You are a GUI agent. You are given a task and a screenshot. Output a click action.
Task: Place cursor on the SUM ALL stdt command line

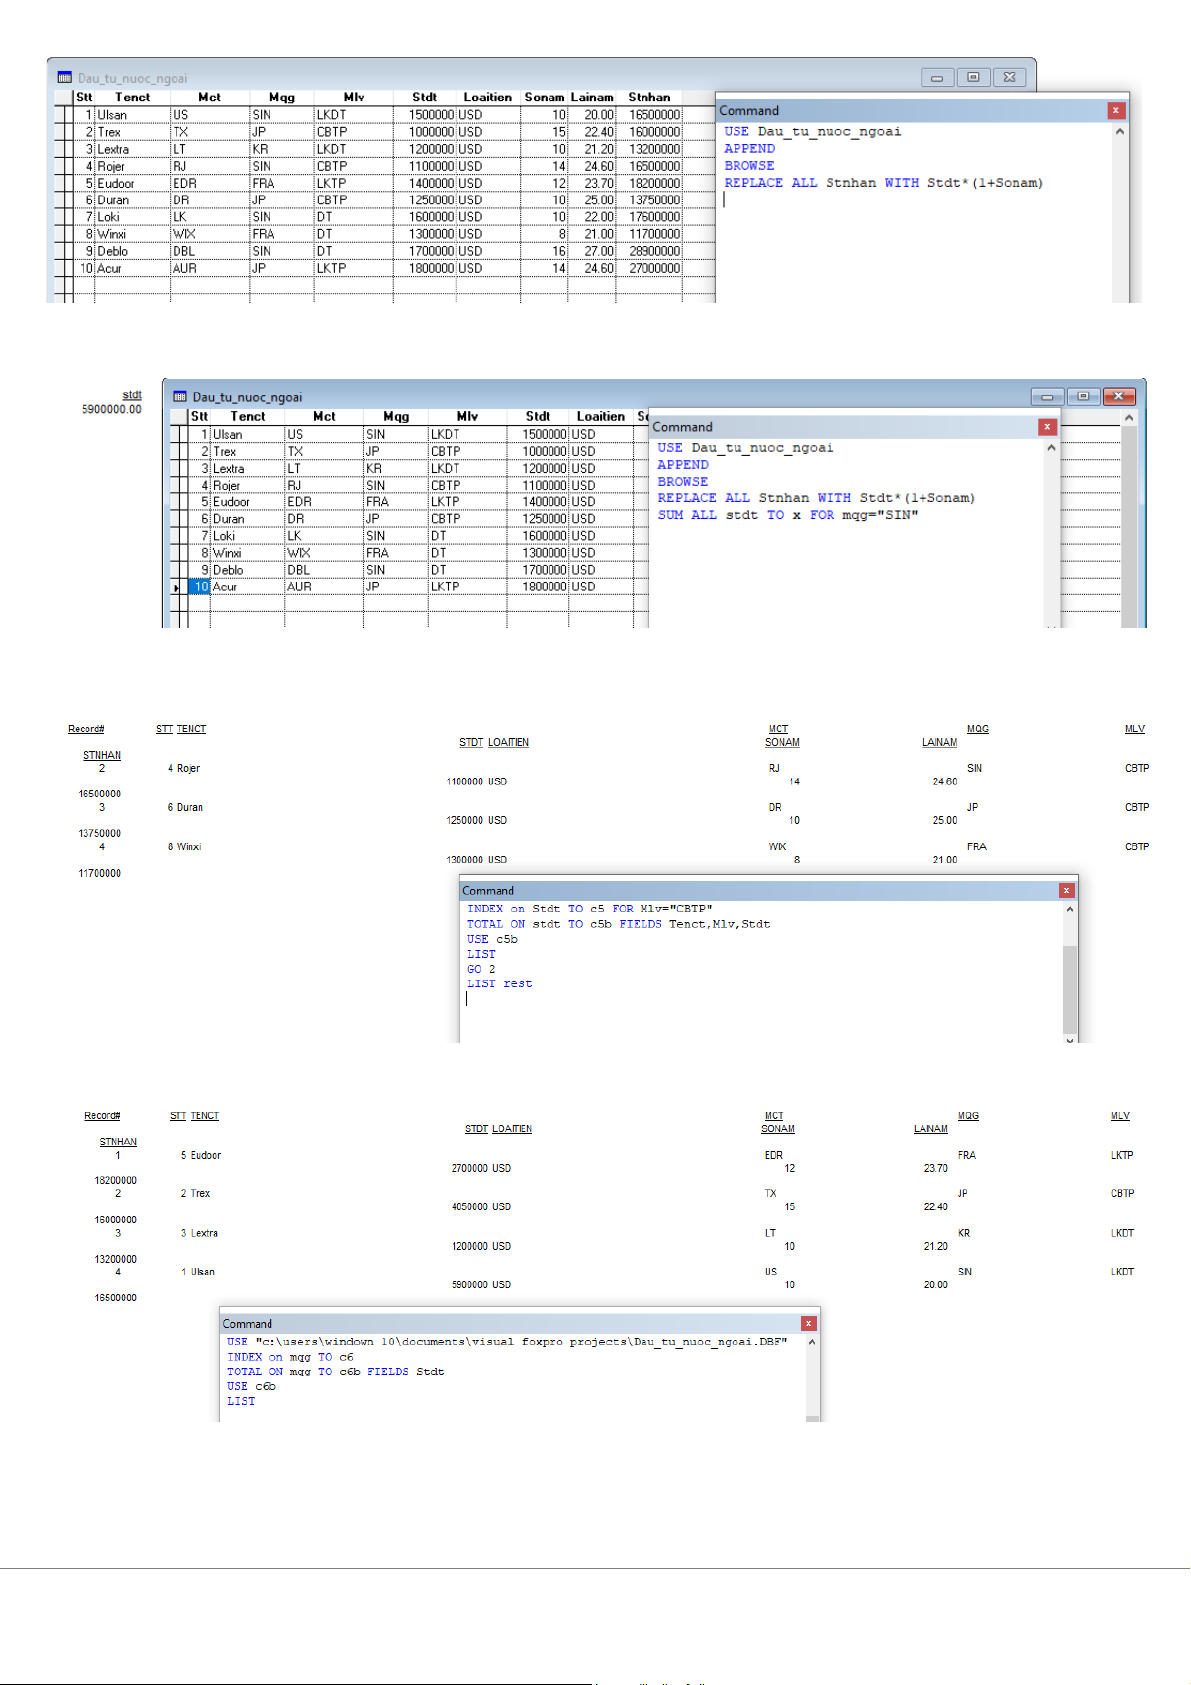coord(787,515)
